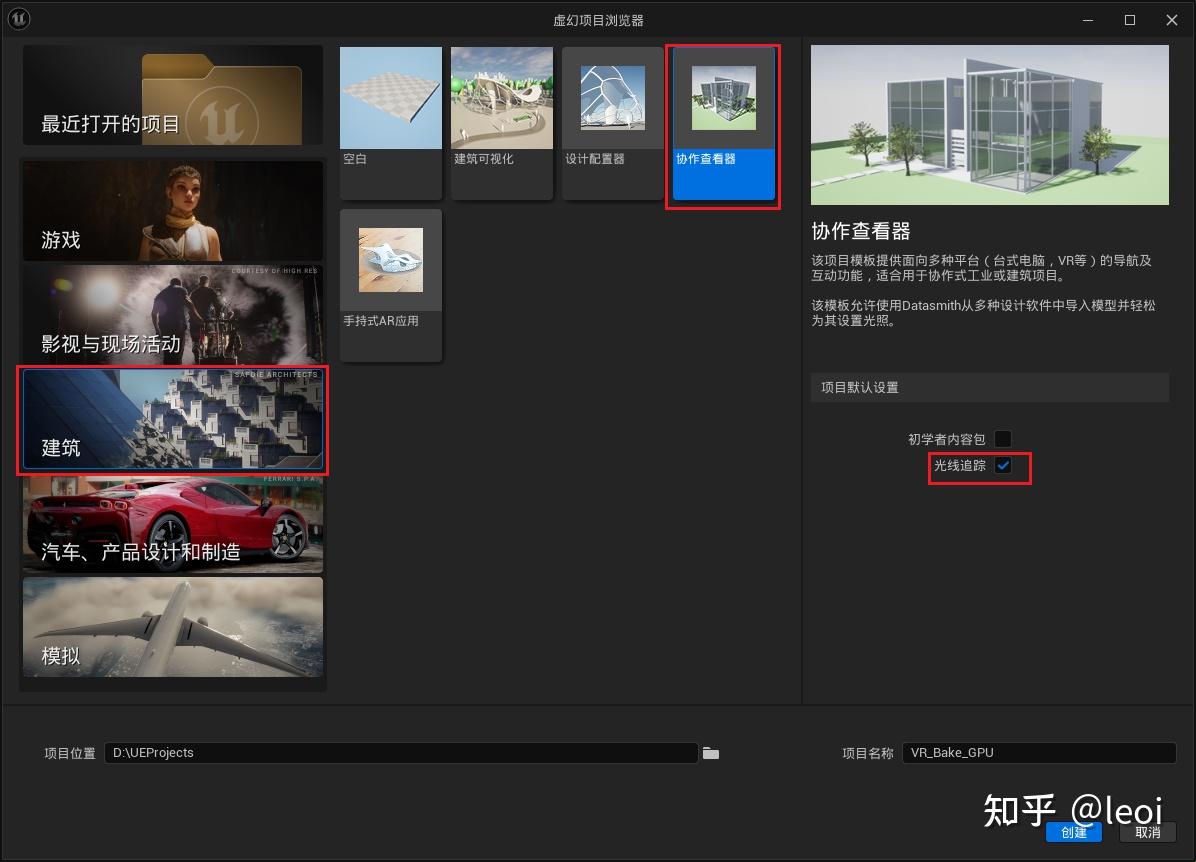
Task: Toggle ray tracing off for the project
Action: pos(1004,466)
